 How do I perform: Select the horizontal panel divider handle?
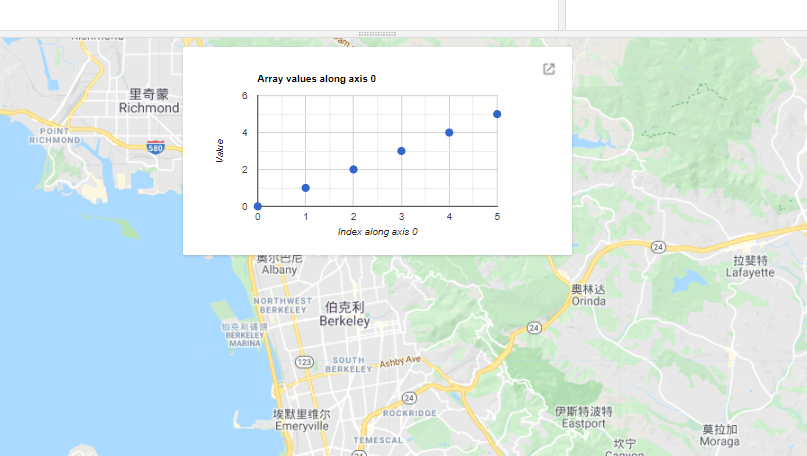[377, 33]
